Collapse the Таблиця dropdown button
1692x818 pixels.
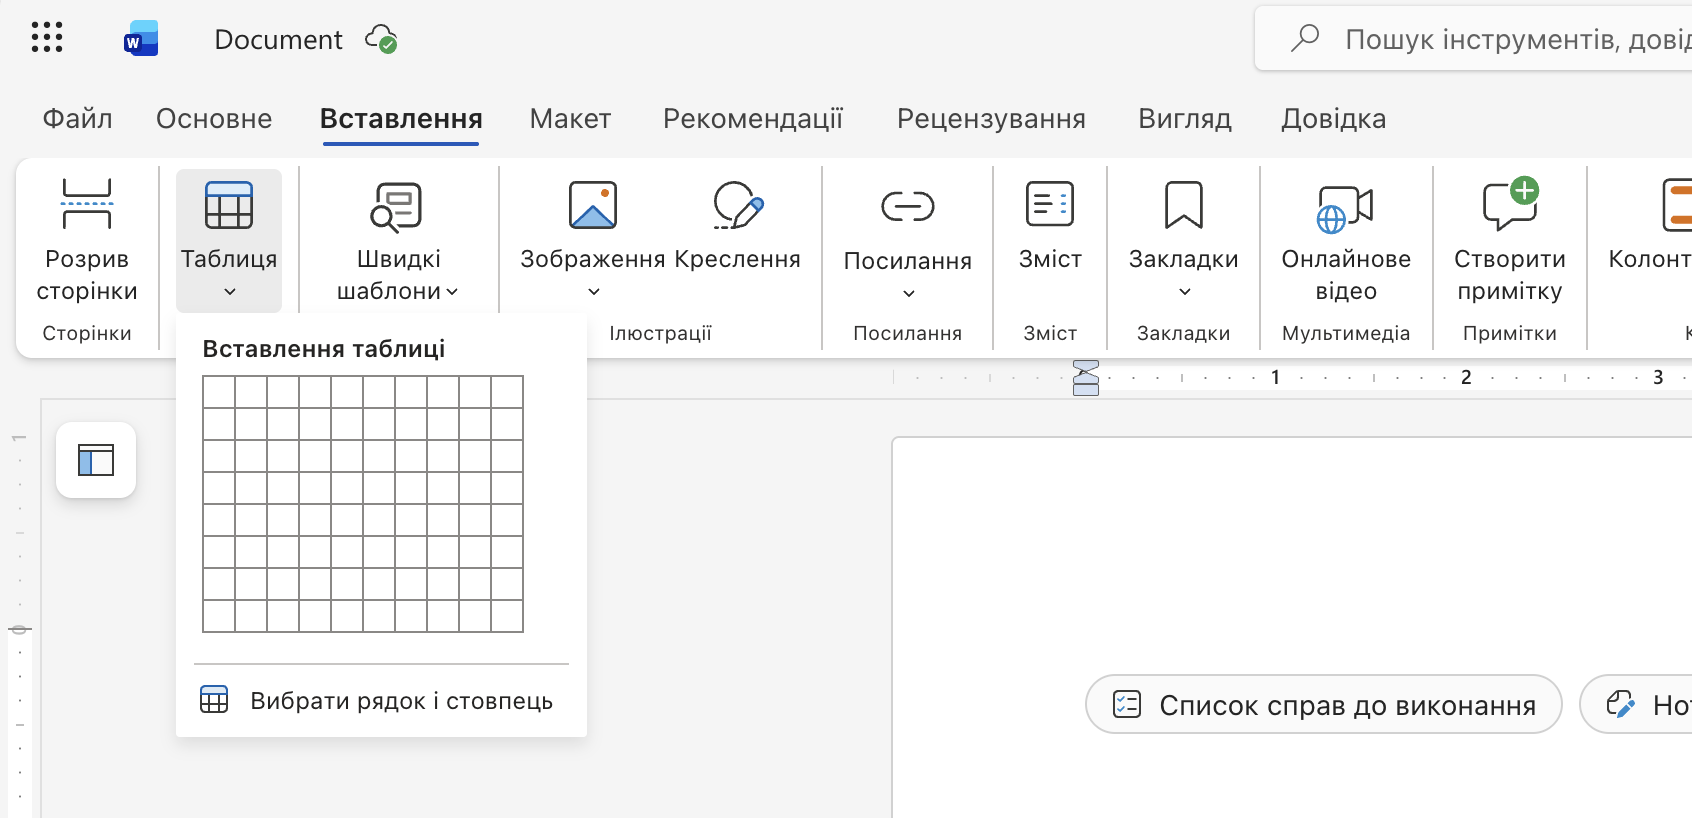pos(229,241)
